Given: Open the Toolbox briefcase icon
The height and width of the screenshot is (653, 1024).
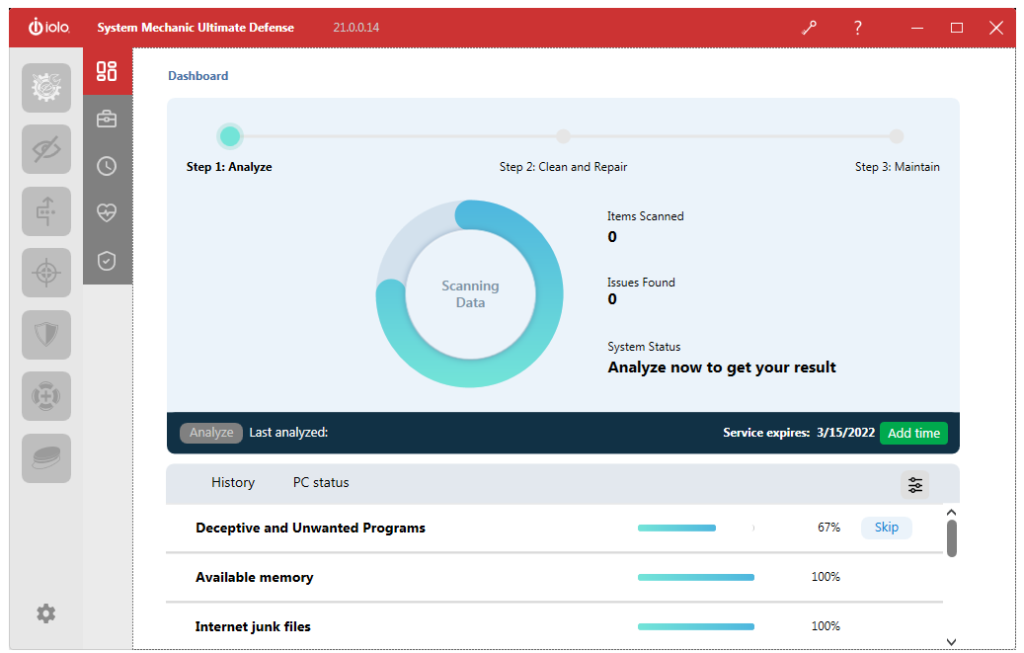Looking at the screenshot, I should pos(107,119).
